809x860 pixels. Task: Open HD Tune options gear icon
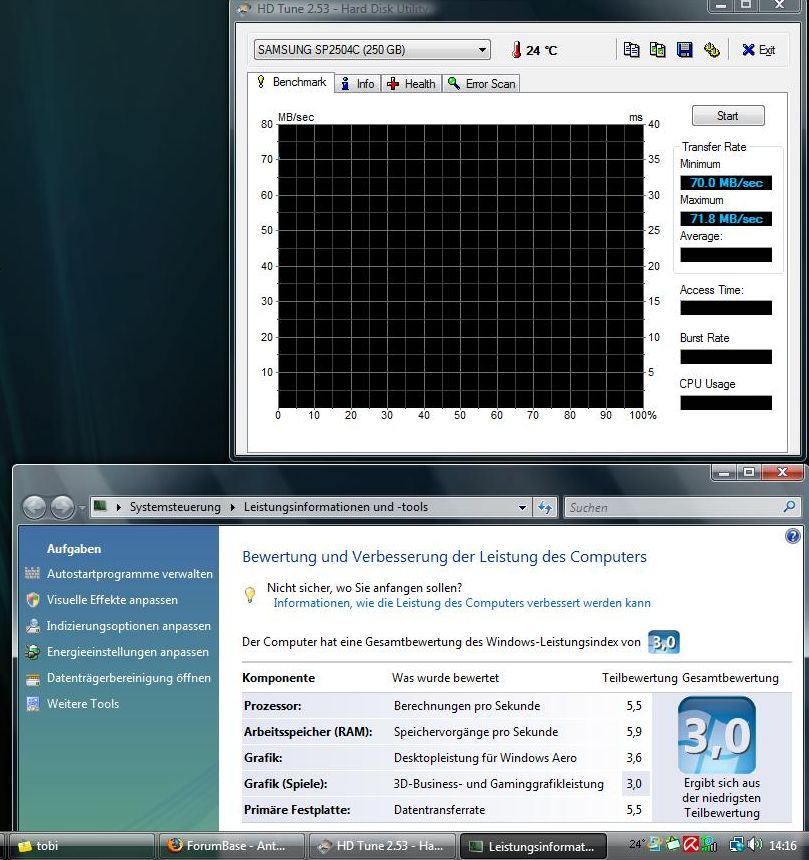click(711, 50)
